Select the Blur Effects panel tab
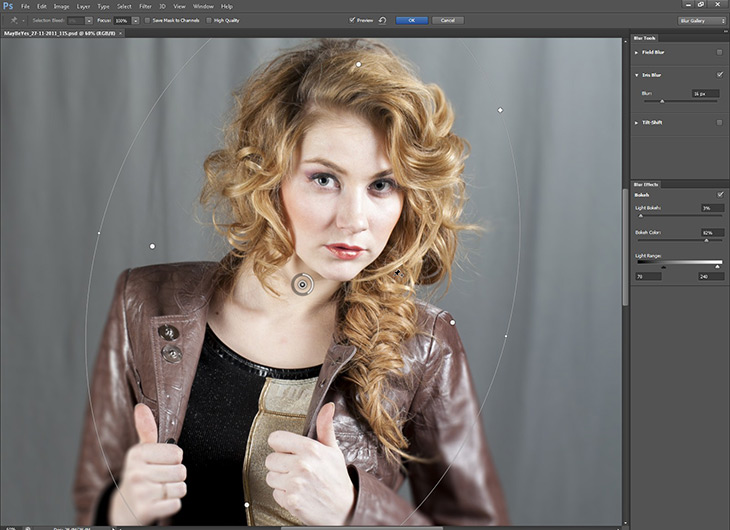This screenshot has height=530, width=730. (x=646, y=185)
